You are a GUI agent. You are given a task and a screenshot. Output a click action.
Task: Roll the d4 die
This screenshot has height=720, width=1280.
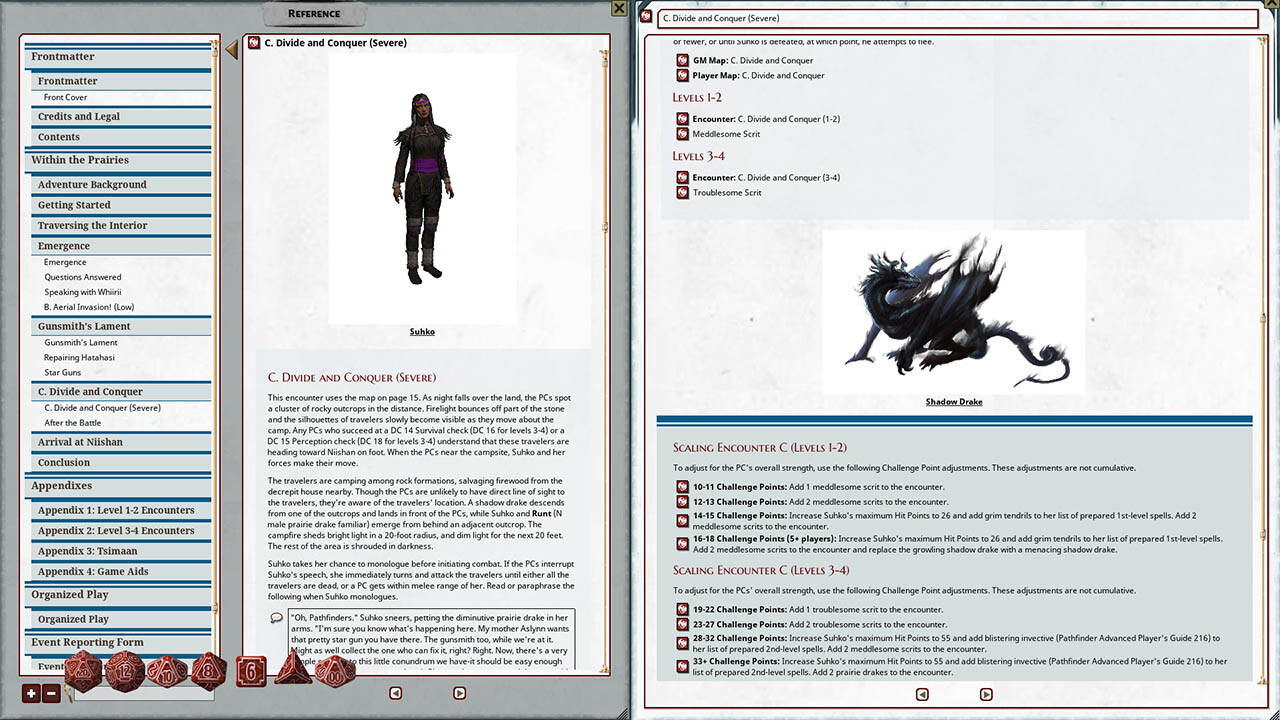[291, 670]
